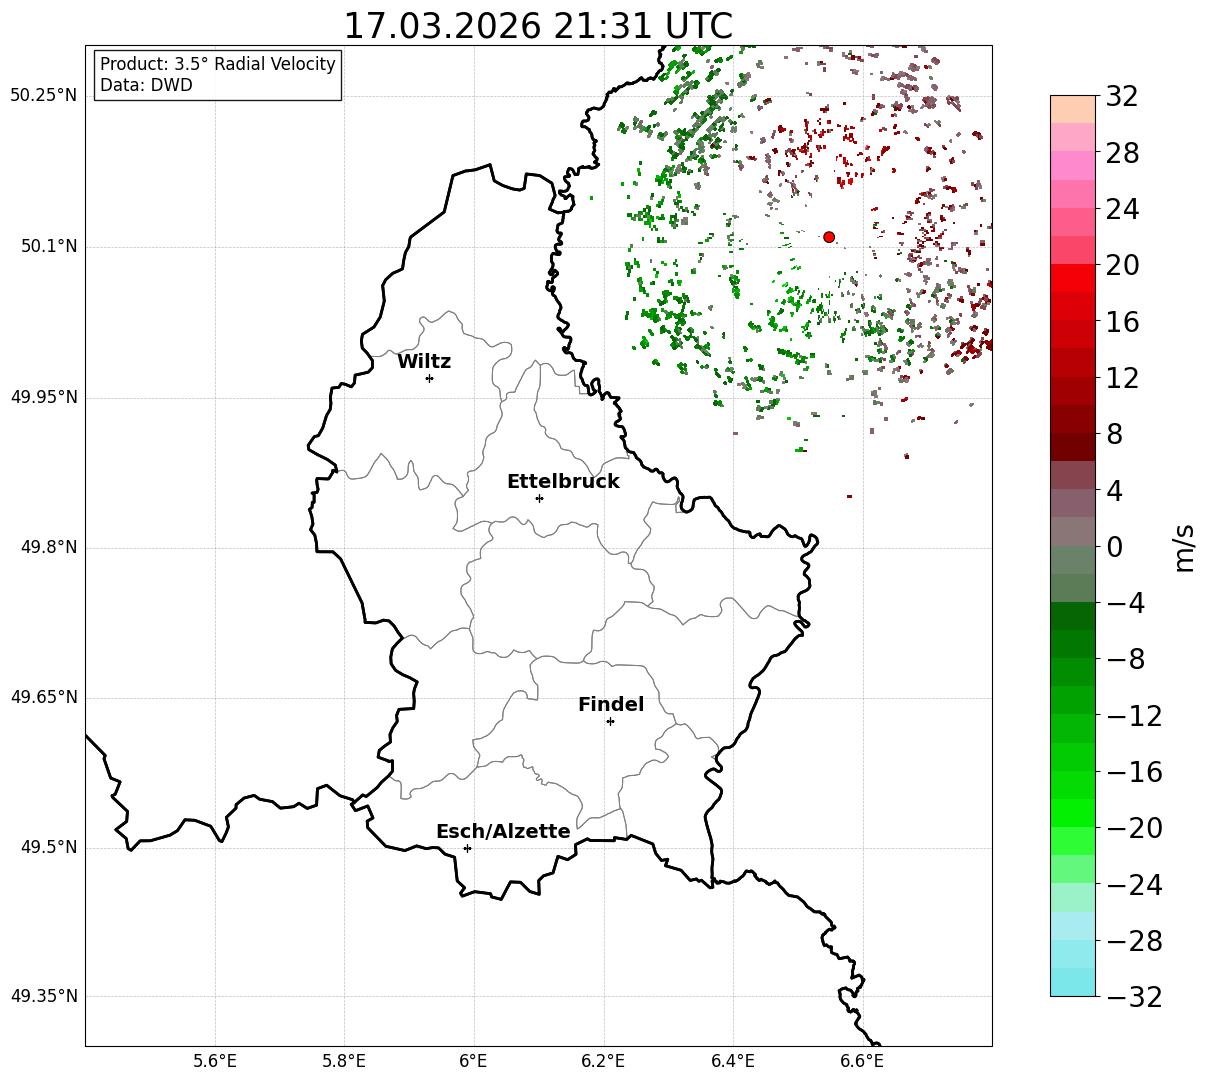Click the −32 colorbar tick label
Image resolution: width=1207 pixels, height=1081 pixels.
click(1133, 996)
